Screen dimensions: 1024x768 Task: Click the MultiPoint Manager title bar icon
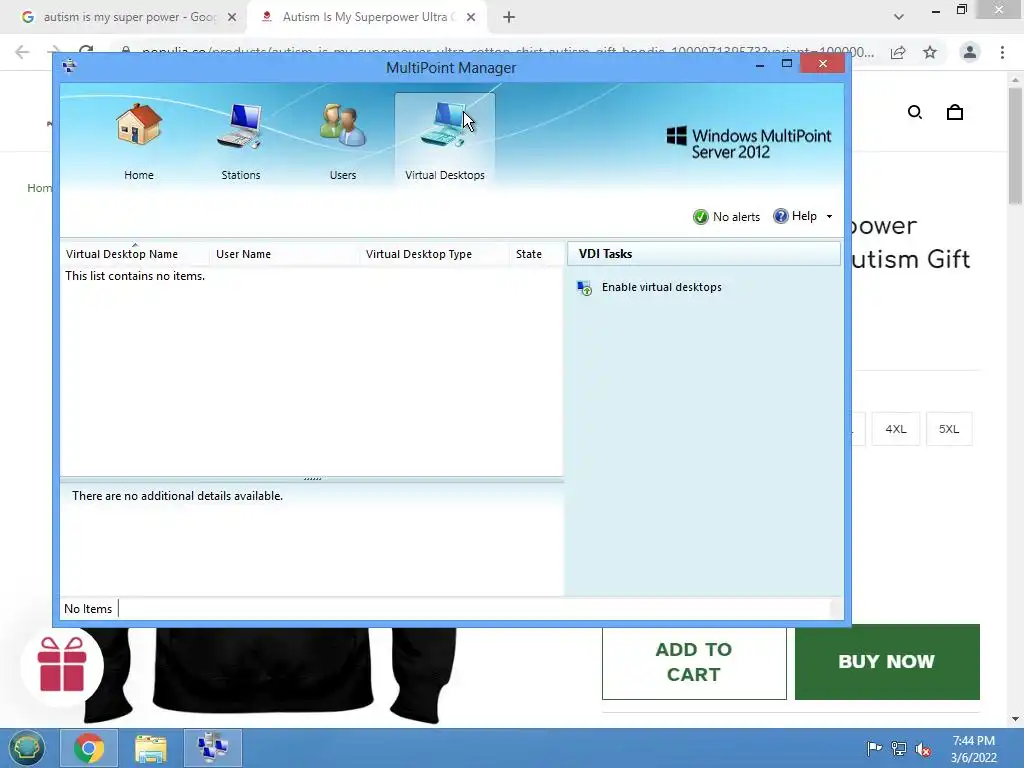click(69, 65)
